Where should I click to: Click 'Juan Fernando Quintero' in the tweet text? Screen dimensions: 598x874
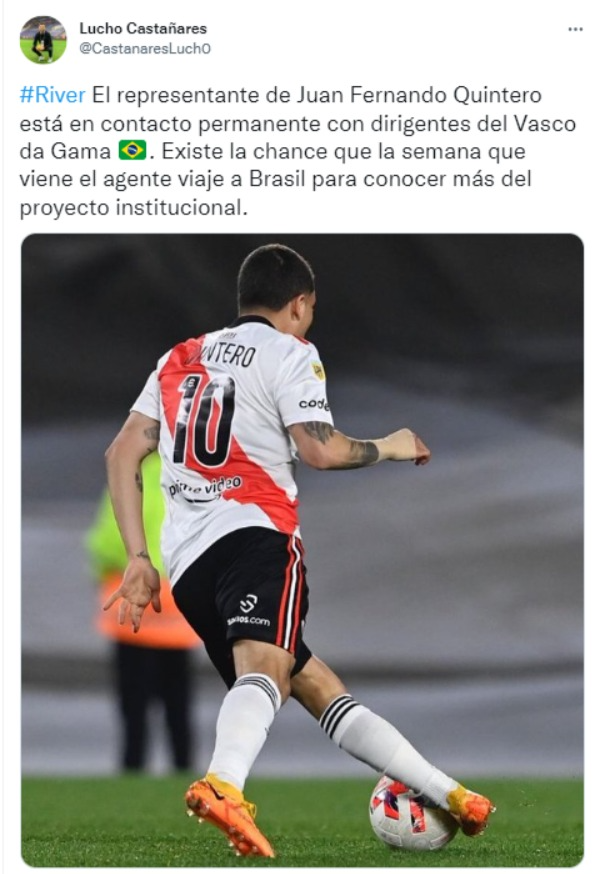coord(419,95)
